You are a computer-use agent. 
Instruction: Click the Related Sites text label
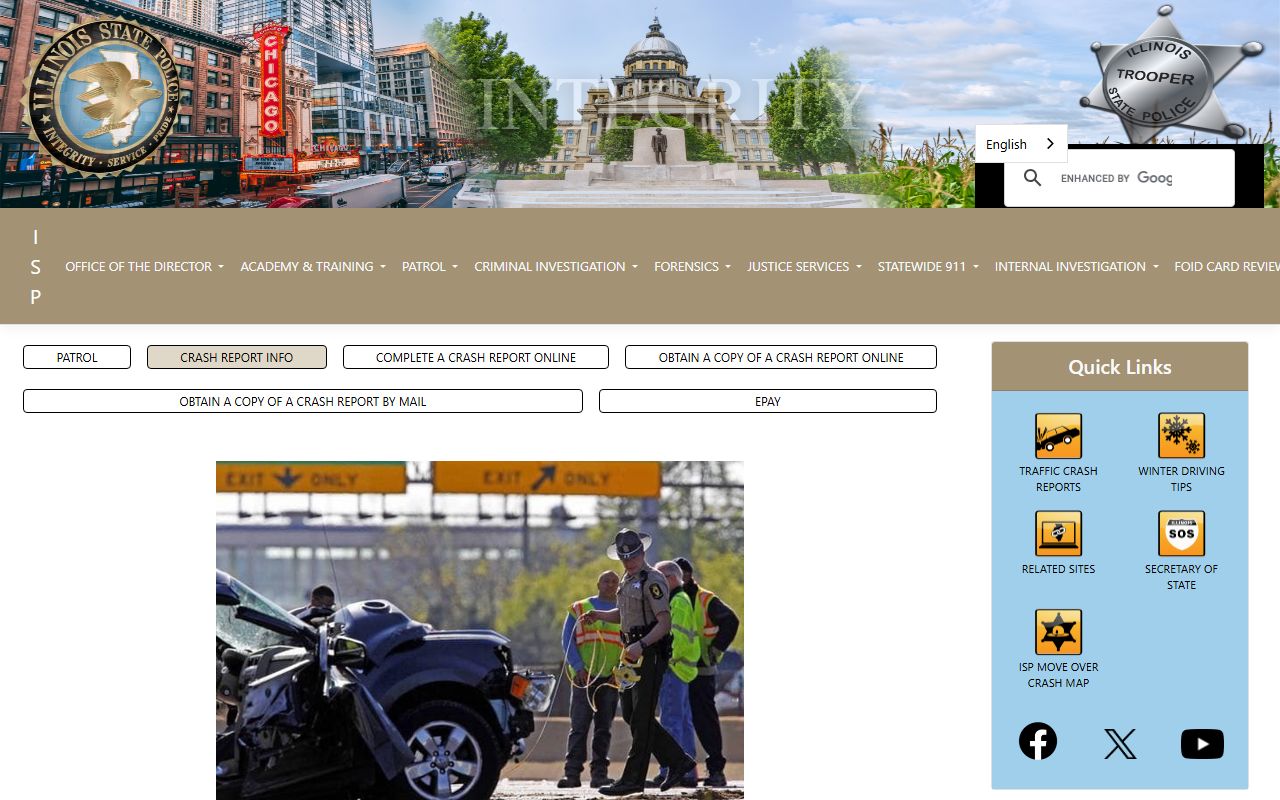point(1058,569)
